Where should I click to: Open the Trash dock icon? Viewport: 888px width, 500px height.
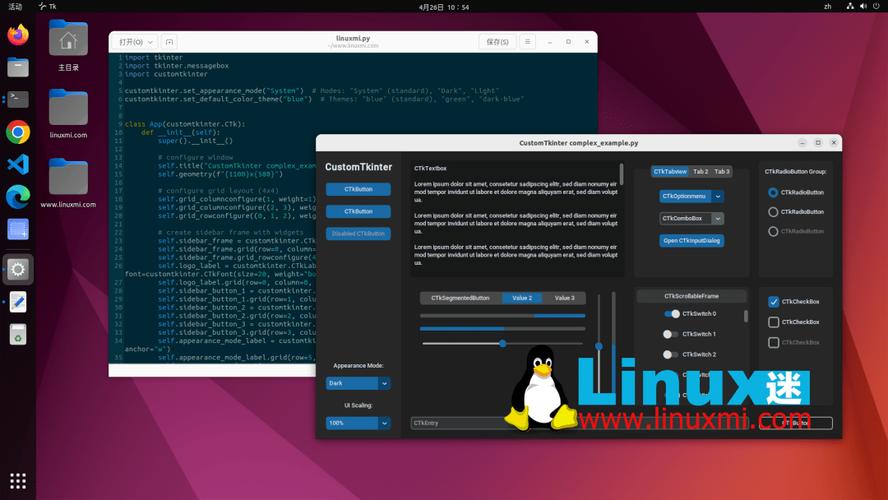click(18, 334)
